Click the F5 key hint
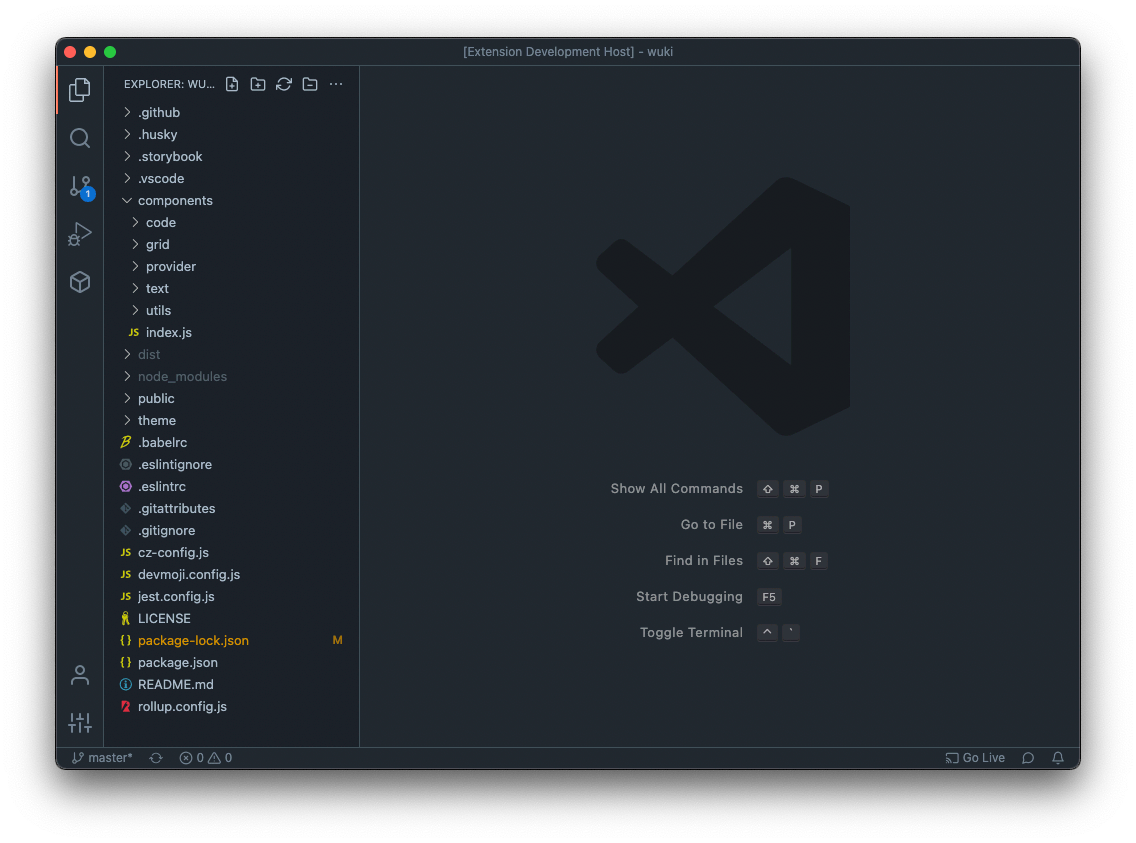The width and height of the screenshot is (1136, 843). [x=769, y=597]
